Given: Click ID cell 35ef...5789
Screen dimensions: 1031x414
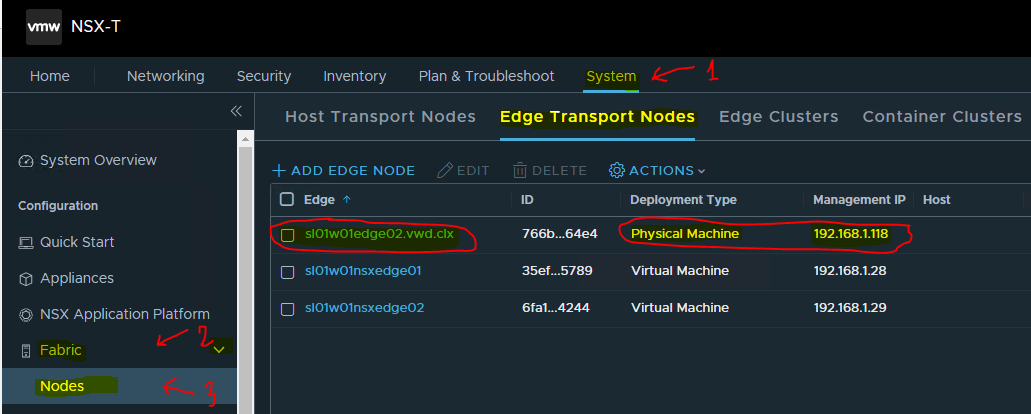Looking at the screenshot, I should point(558,271).
